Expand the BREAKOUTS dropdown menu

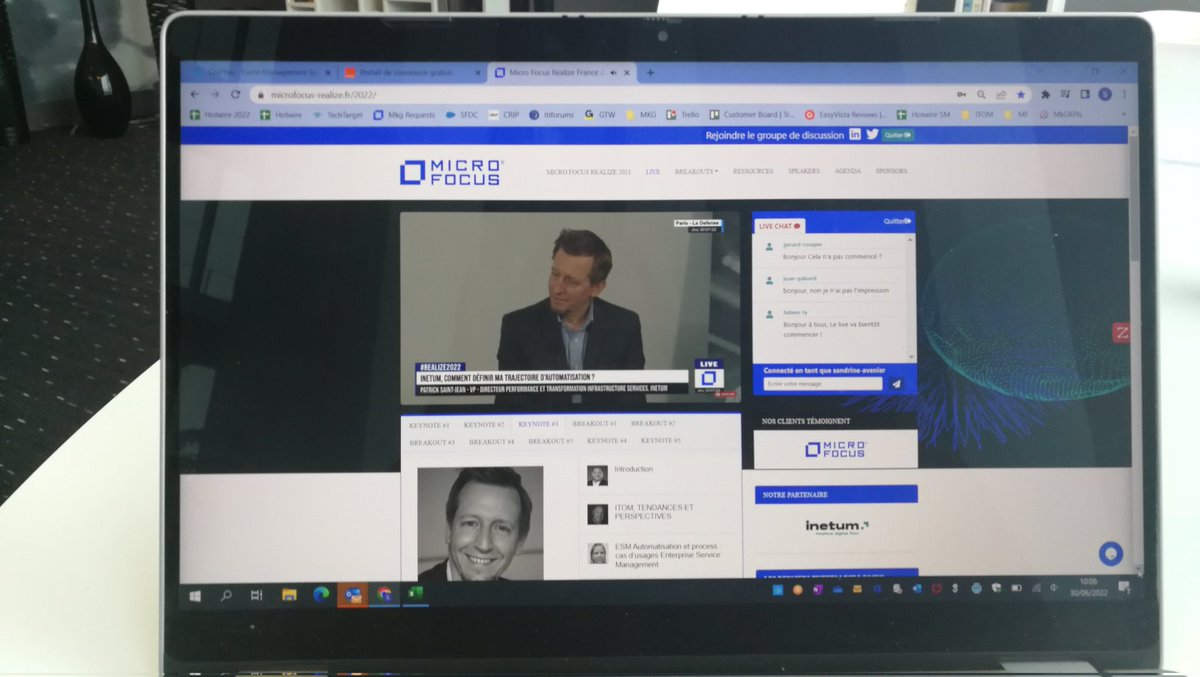tap(696, 172)
